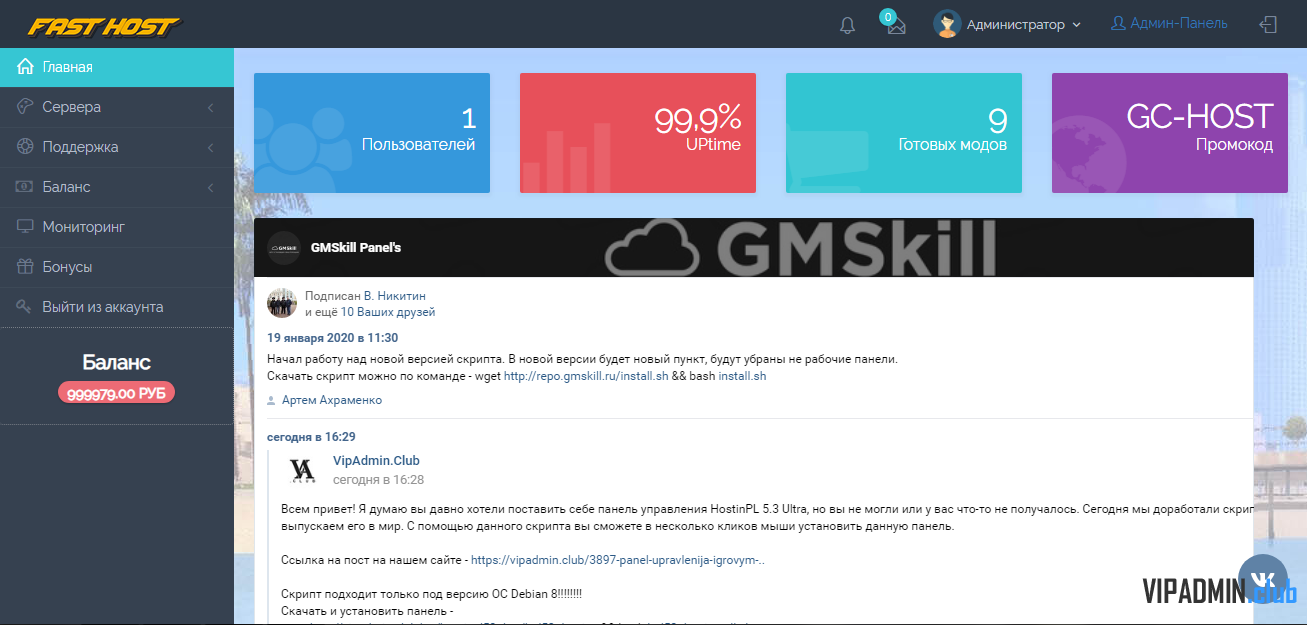Viewport: 1307px width, 625px height.
Task: Click the administrator avatar picture
Action: coord(947,24)
